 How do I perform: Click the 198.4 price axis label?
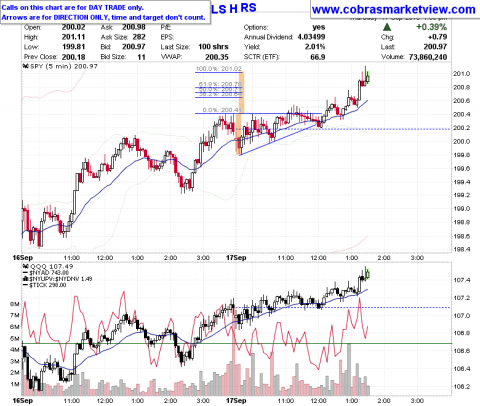(462, 249)
